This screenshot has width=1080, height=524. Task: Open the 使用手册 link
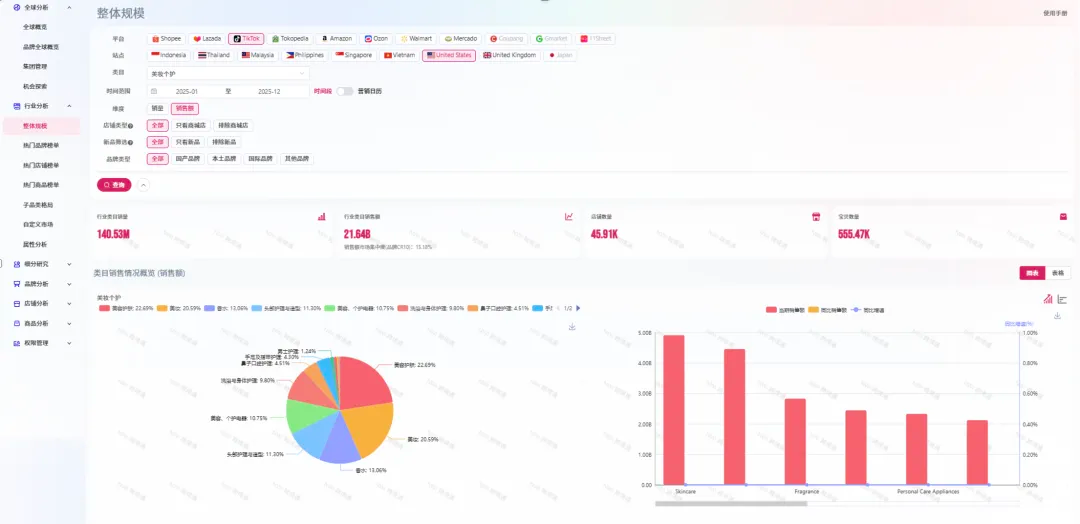pyautogui.click(x=1055, y=13)
